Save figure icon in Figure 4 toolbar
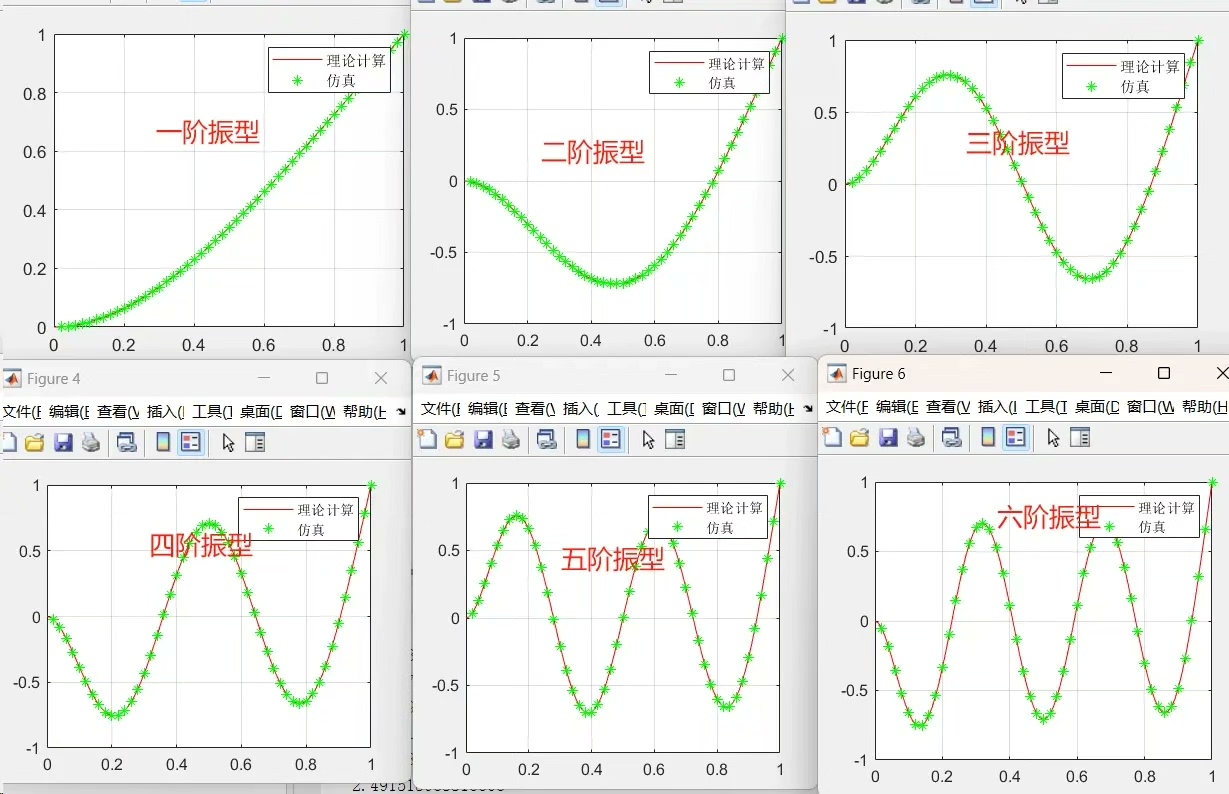Image resolution: width=1229 pixels, height=794 pixels. click(x=63, y=442)
